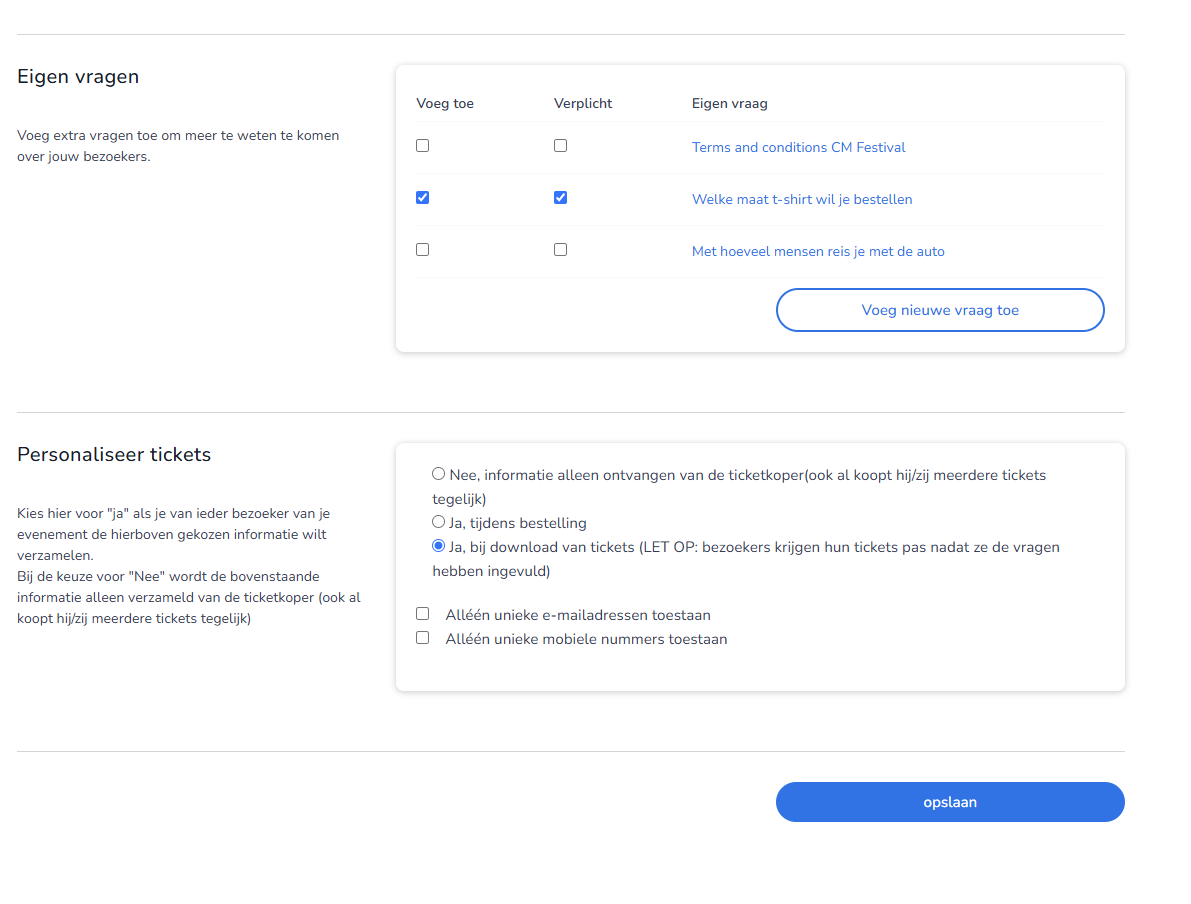Click the 'Verplicht' column header
This screenshot has width=1191, height=904.
[x=582, y=103]
